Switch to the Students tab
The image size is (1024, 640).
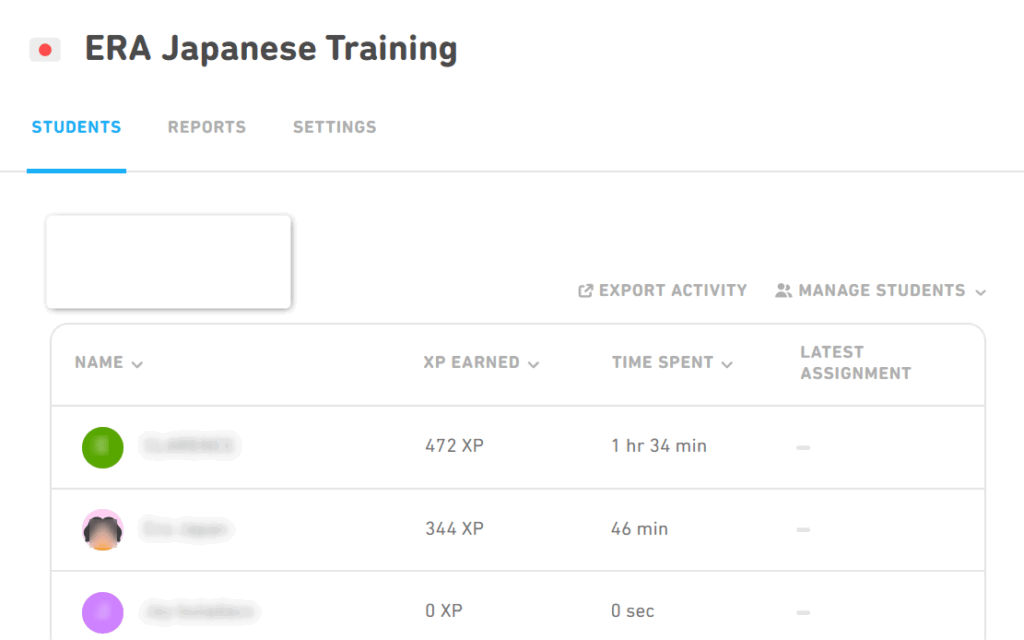tap(76, 127)
